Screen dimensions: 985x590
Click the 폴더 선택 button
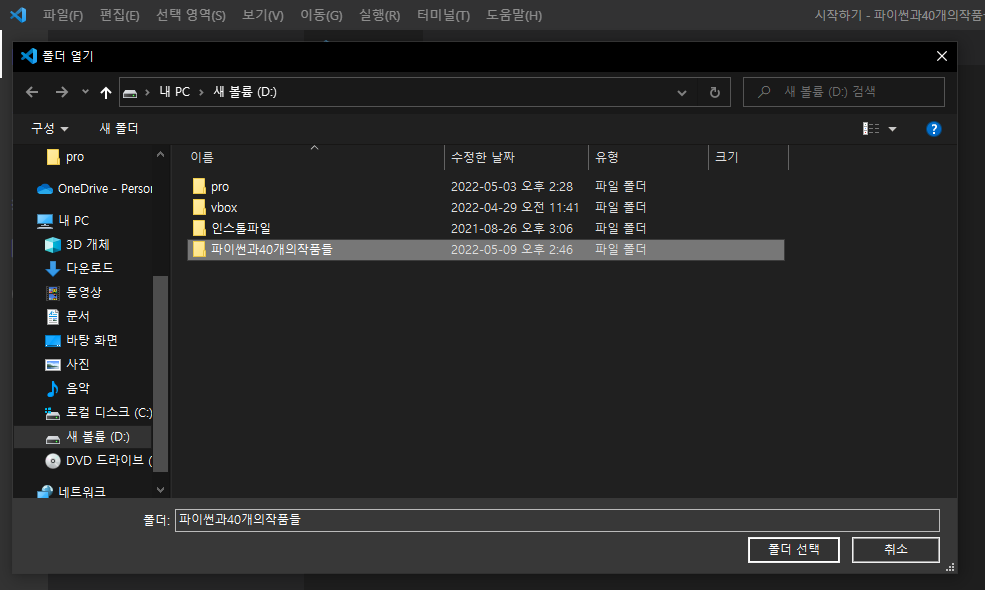(793, 549)
